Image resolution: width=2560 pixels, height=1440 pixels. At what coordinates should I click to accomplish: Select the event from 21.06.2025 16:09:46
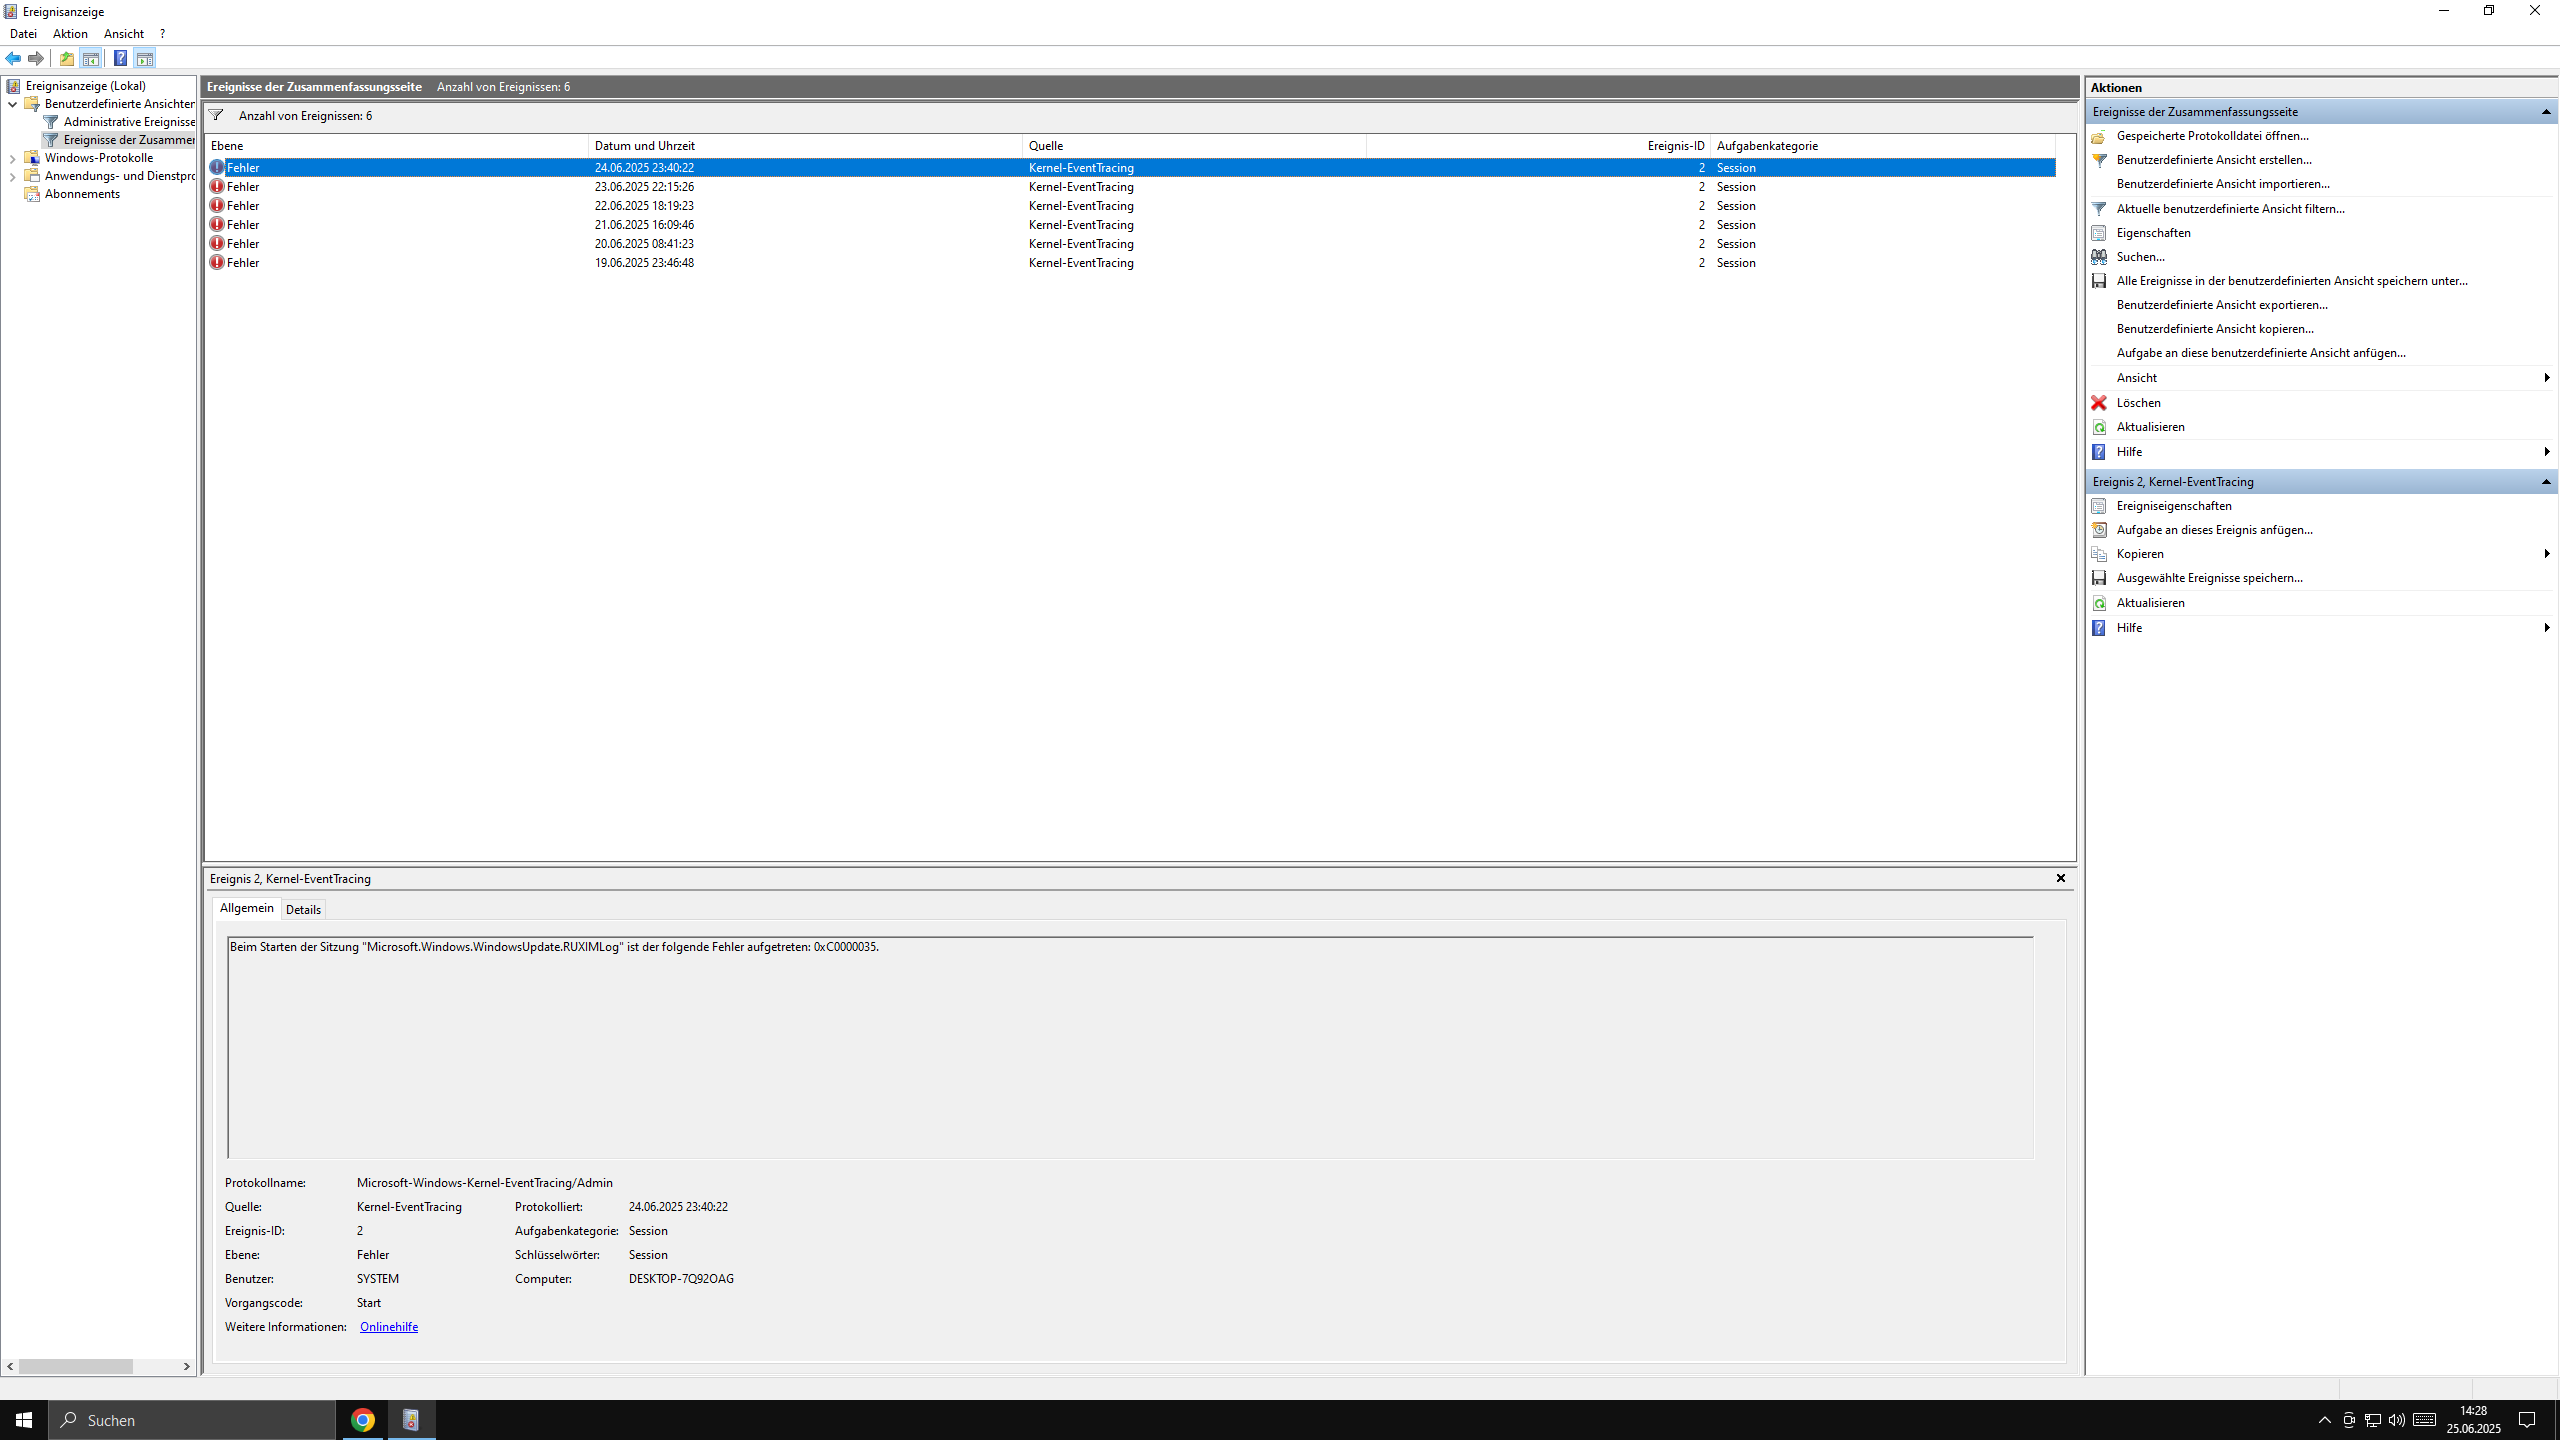pos(644,225)
